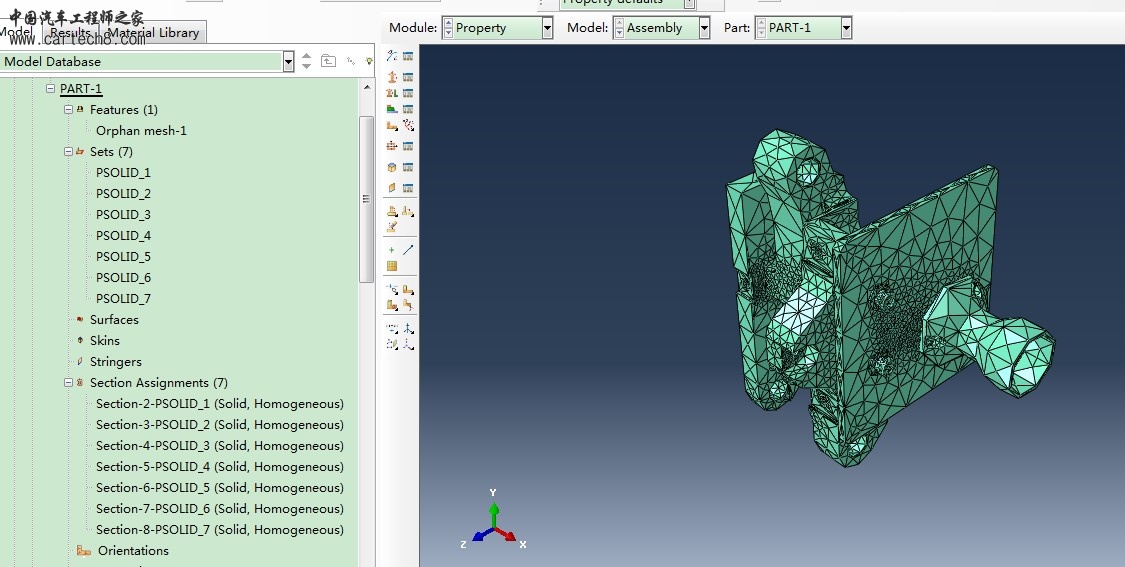The width and height of the screenshot is (1125, 567).
Task: Collapse the PART-1 tree node
Action: point(50,89)
